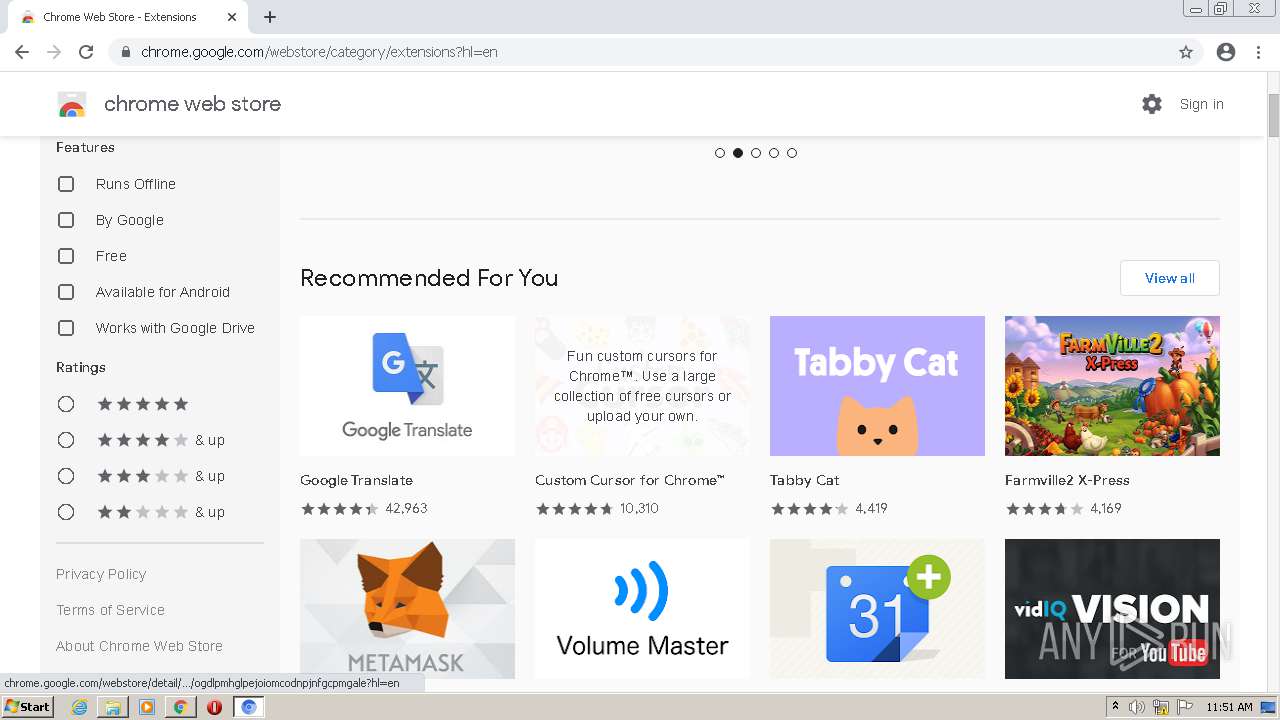The image size is (1280, 720).
Task: Open Google Translate extension thumbnail
Action: 407,386
